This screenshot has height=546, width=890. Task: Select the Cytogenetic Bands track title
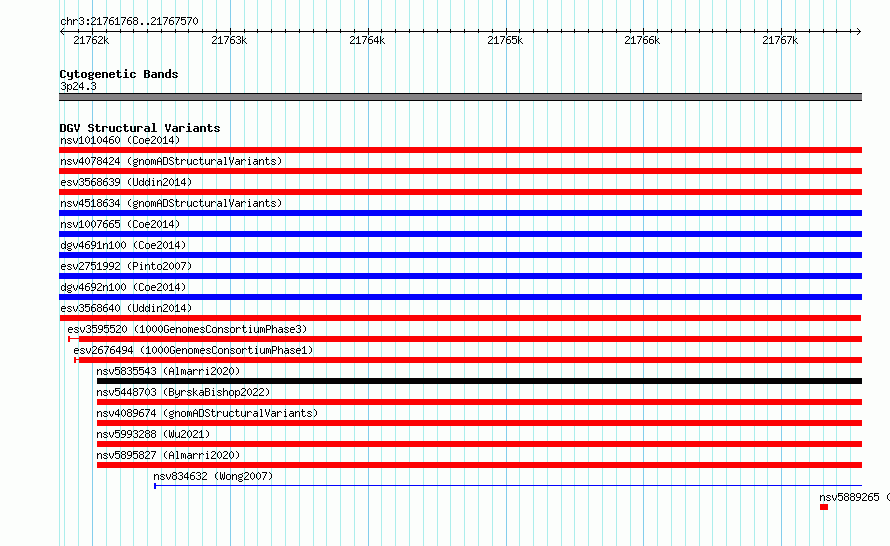pyautogui.click(x=119, y=74)
